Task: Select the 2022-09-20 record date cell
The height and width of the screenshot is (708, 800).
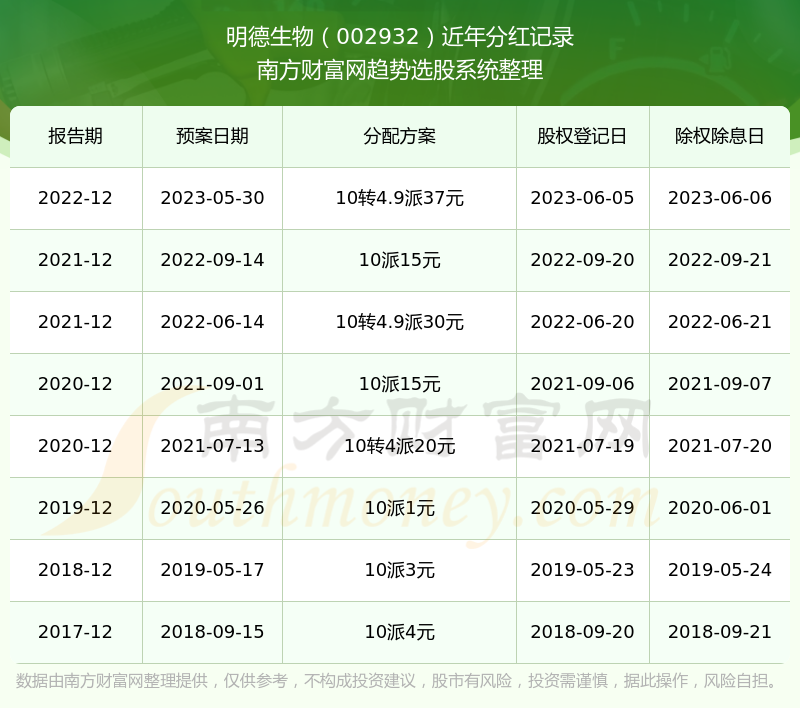Action: point(582,260)
